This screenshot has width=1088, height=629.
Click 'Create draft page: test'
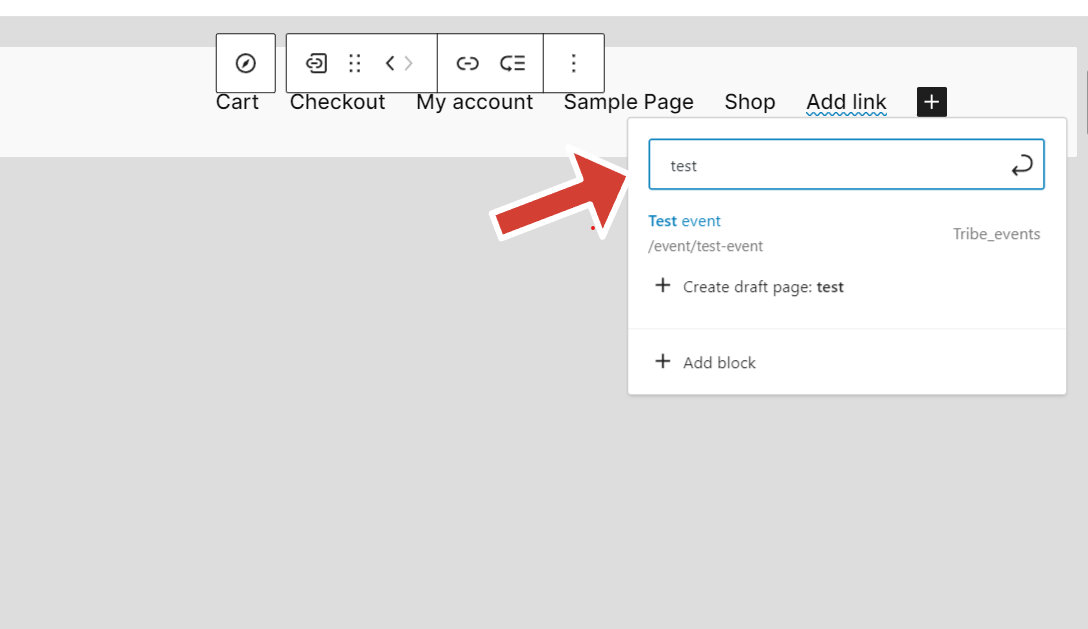tap(762, 287)
